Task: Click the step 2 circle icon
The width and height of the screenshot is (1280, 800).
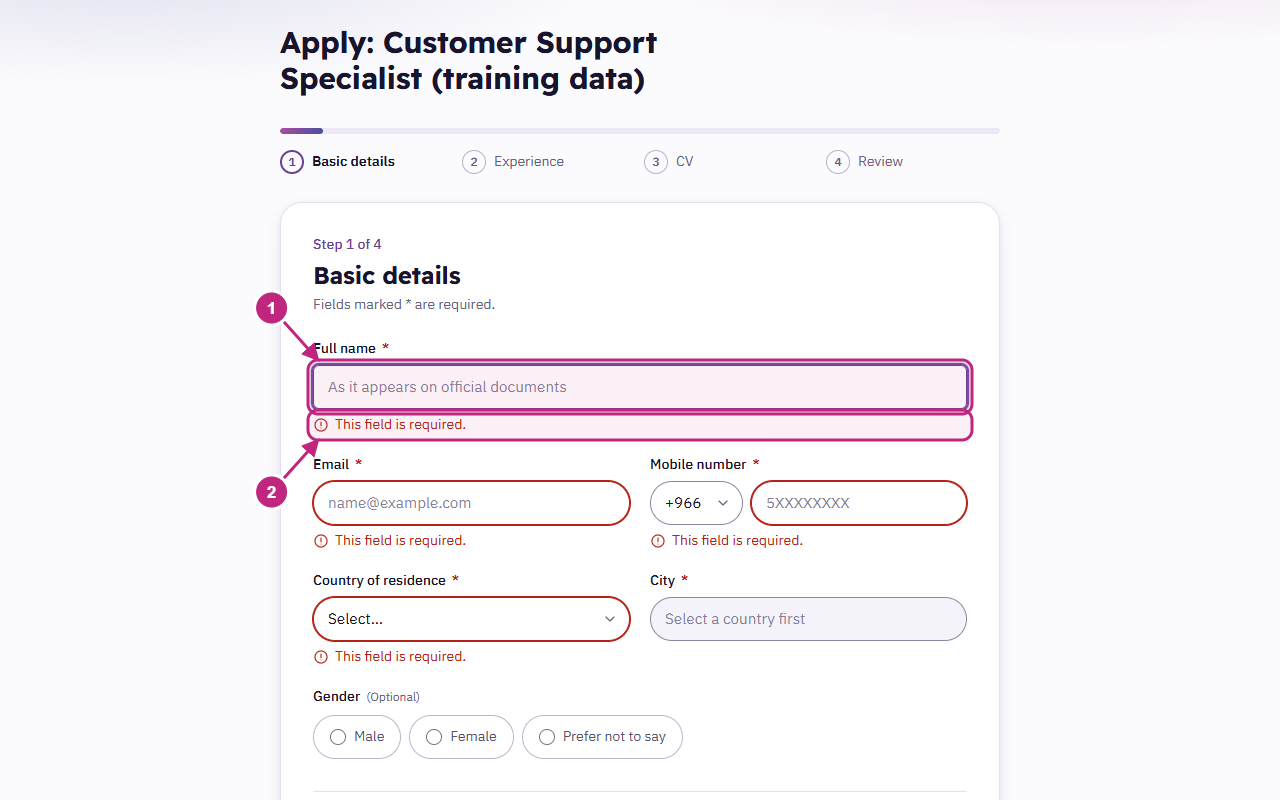Action: [474, 162]
